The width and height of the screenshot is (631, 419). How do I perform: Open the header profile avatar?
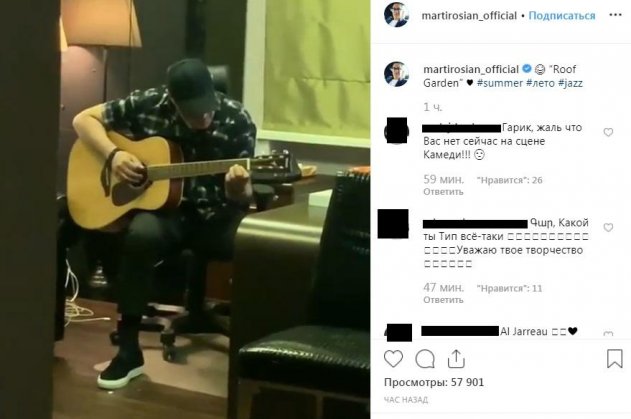396,15
